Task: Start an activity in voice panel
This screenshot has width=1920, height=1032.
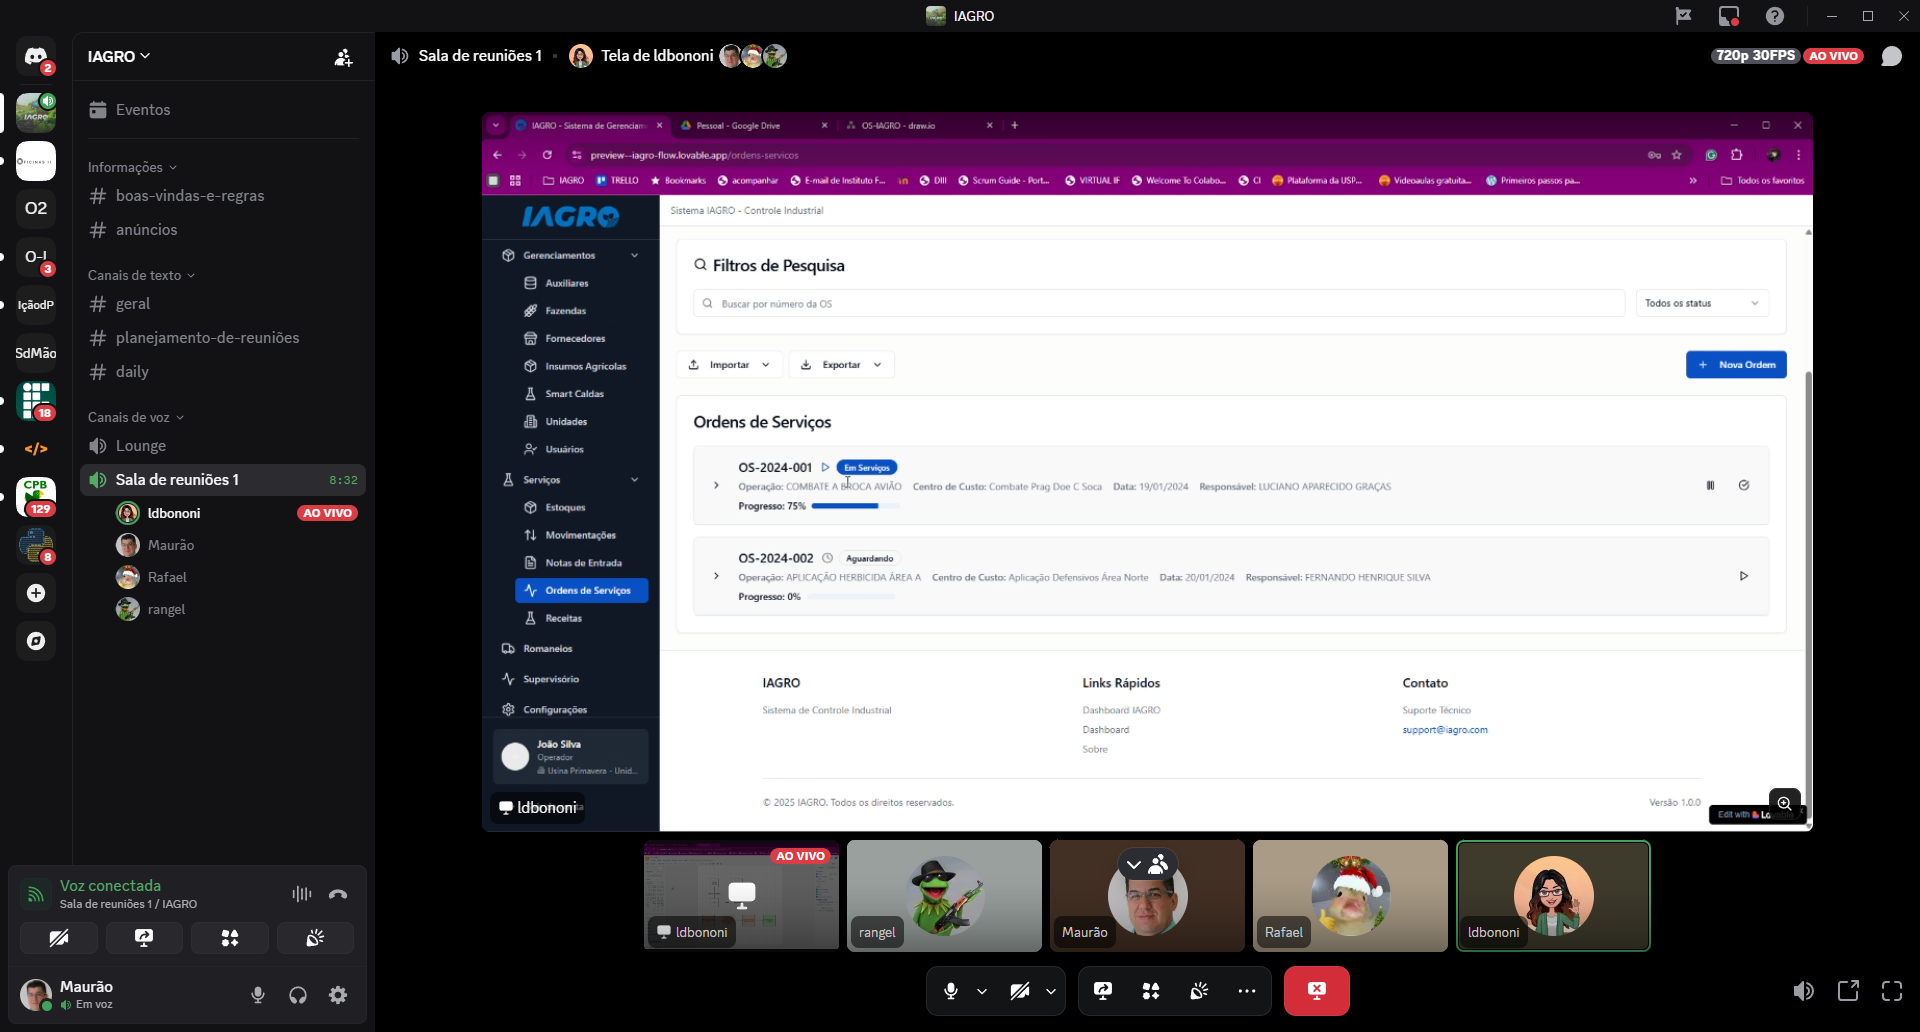Action: click(230, 938)
